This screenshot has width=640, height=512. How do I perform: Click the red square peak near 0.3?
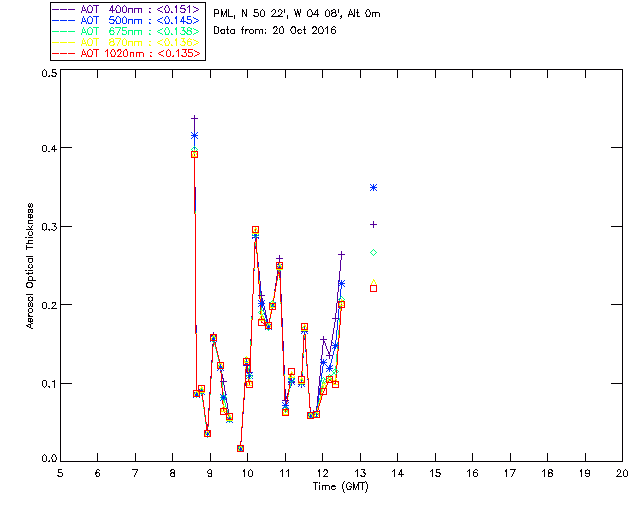[256, 230]
